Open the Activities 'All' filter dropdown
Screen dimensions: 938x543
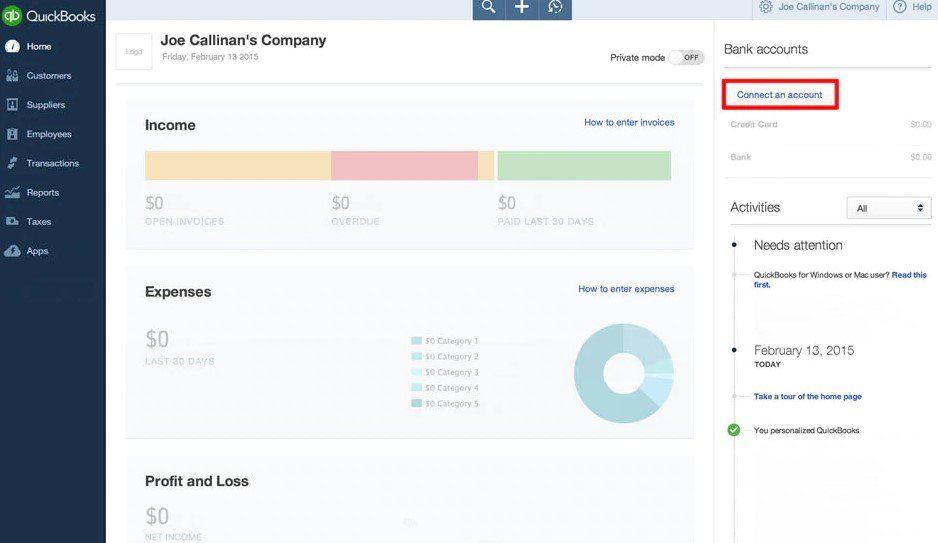[889, 208]
